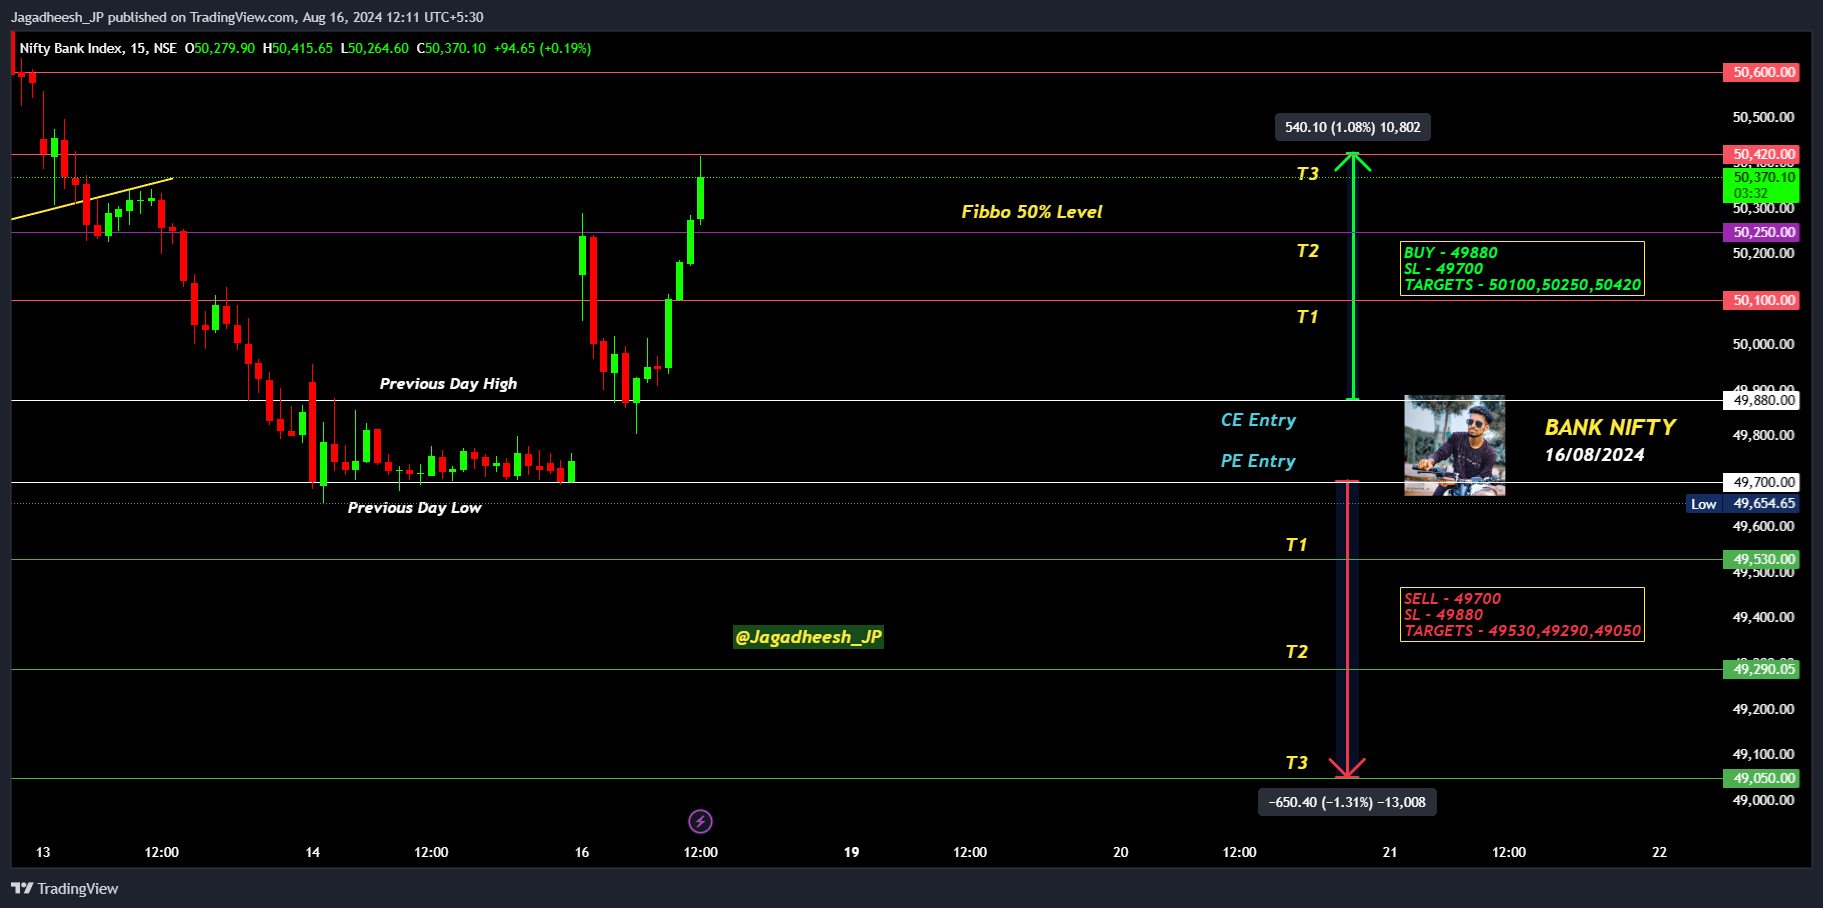The height and width of the screenshot is (908, 1823).
Task: Click the Low 49,654.65 price tag
Action: 1743,504
